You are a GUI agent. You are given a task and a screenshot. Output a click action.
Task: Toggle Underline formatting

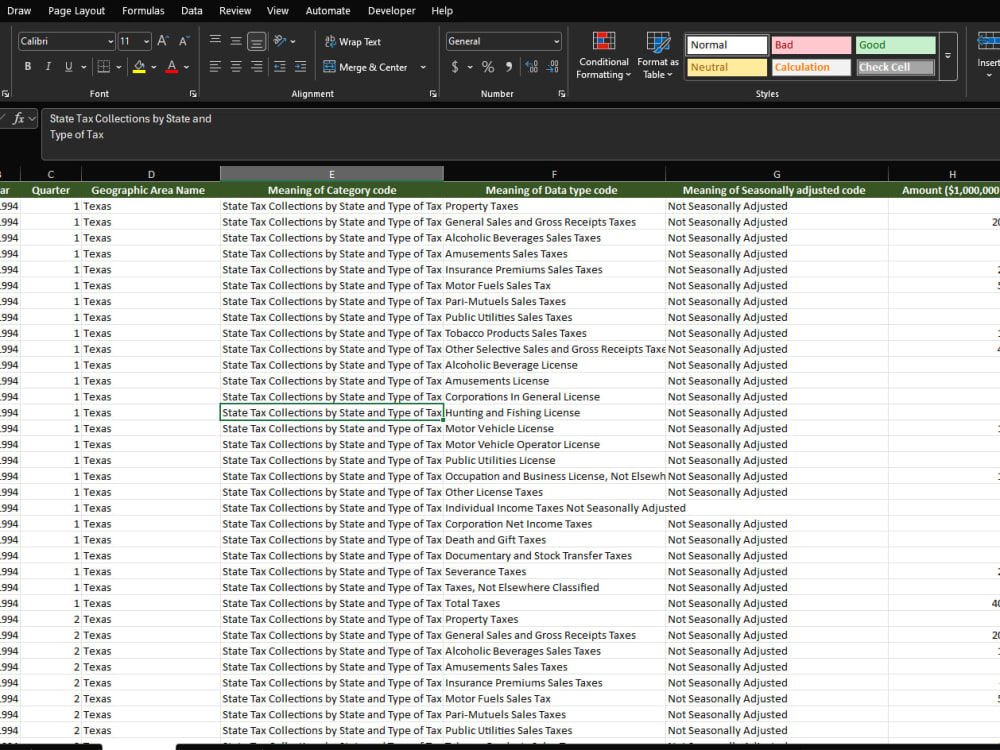[x=68, y=66]
